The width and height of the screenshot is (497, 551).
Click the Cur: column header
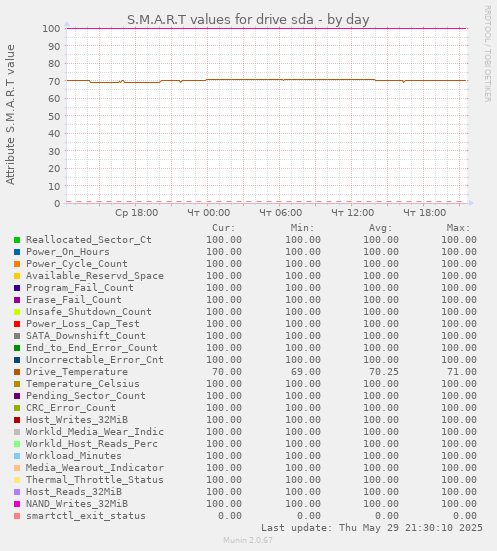click(224, 228)
